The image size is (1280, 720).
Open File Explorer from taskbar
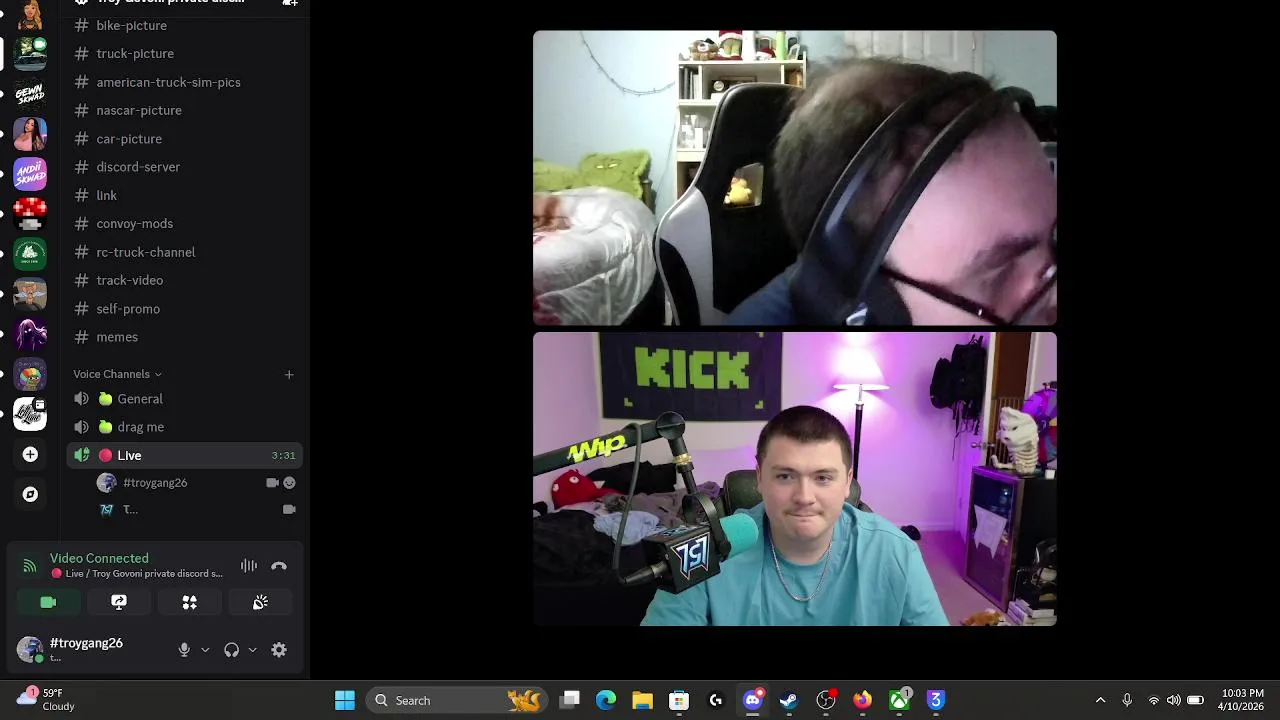(x=642, y=700)
